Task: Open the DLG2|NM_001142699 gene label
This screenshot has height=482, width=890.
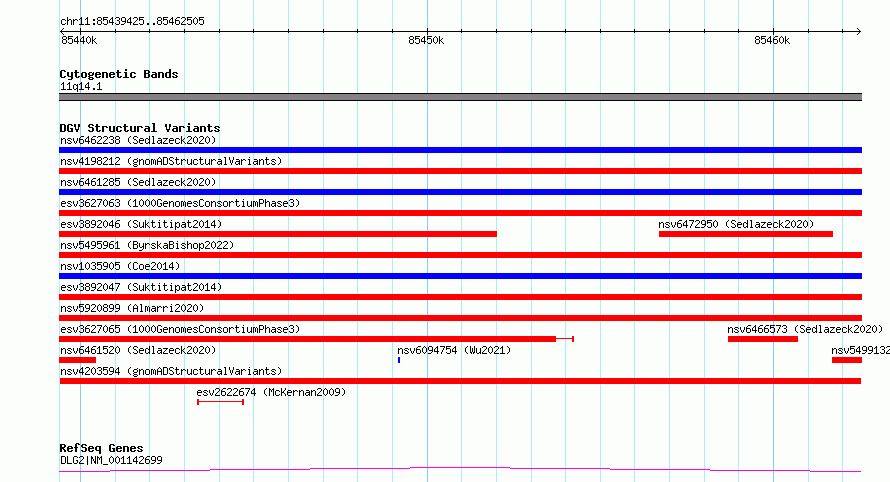Action: (111, 460)
